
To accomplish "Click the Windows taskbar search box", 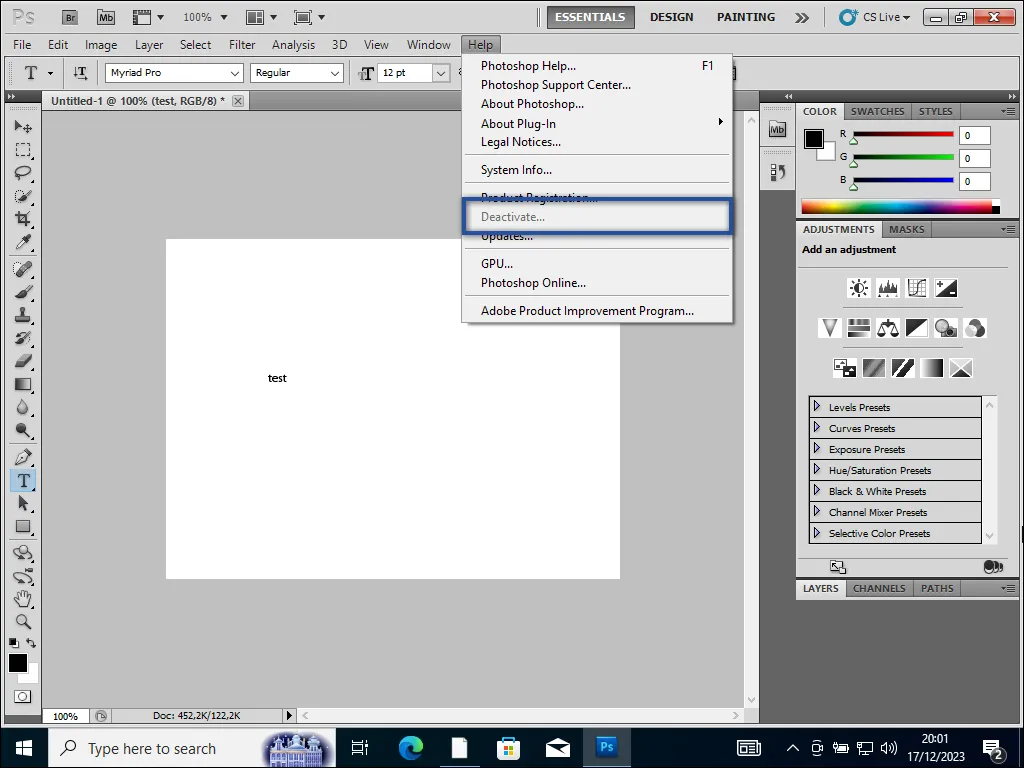I will click(x=192, y=748).
